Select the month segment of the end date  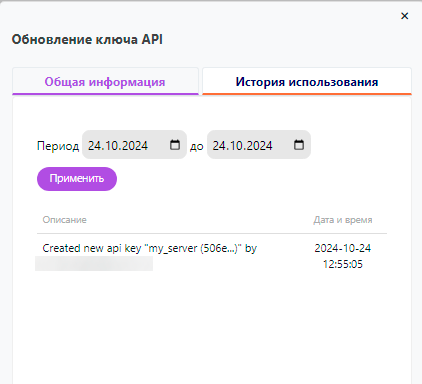click(x=232, y=146)
